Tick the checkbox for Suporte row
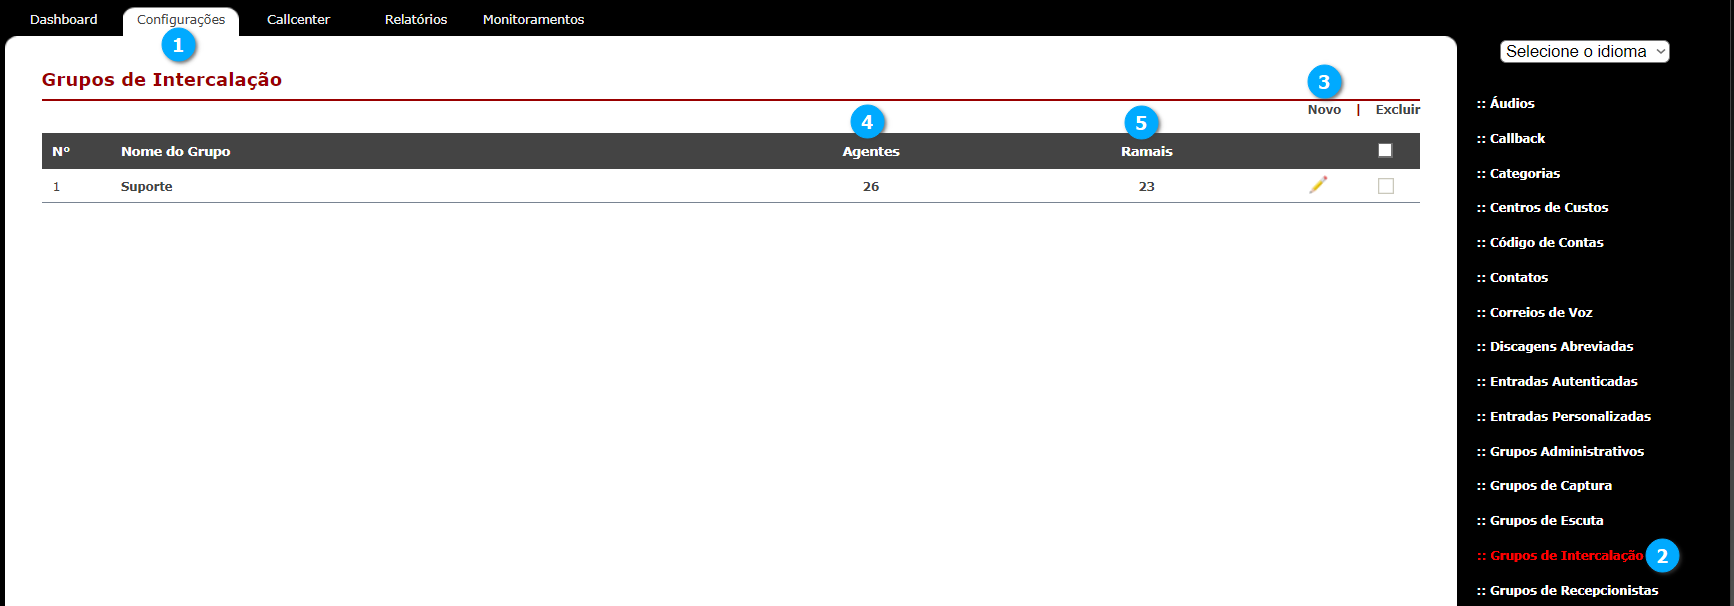This screenshot has width=1734, height=606. point(1385,186)
